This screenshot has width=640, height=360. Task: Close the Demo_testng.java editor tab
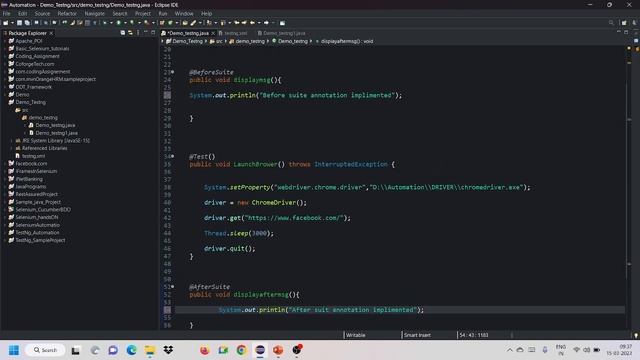tap(213, 33)
